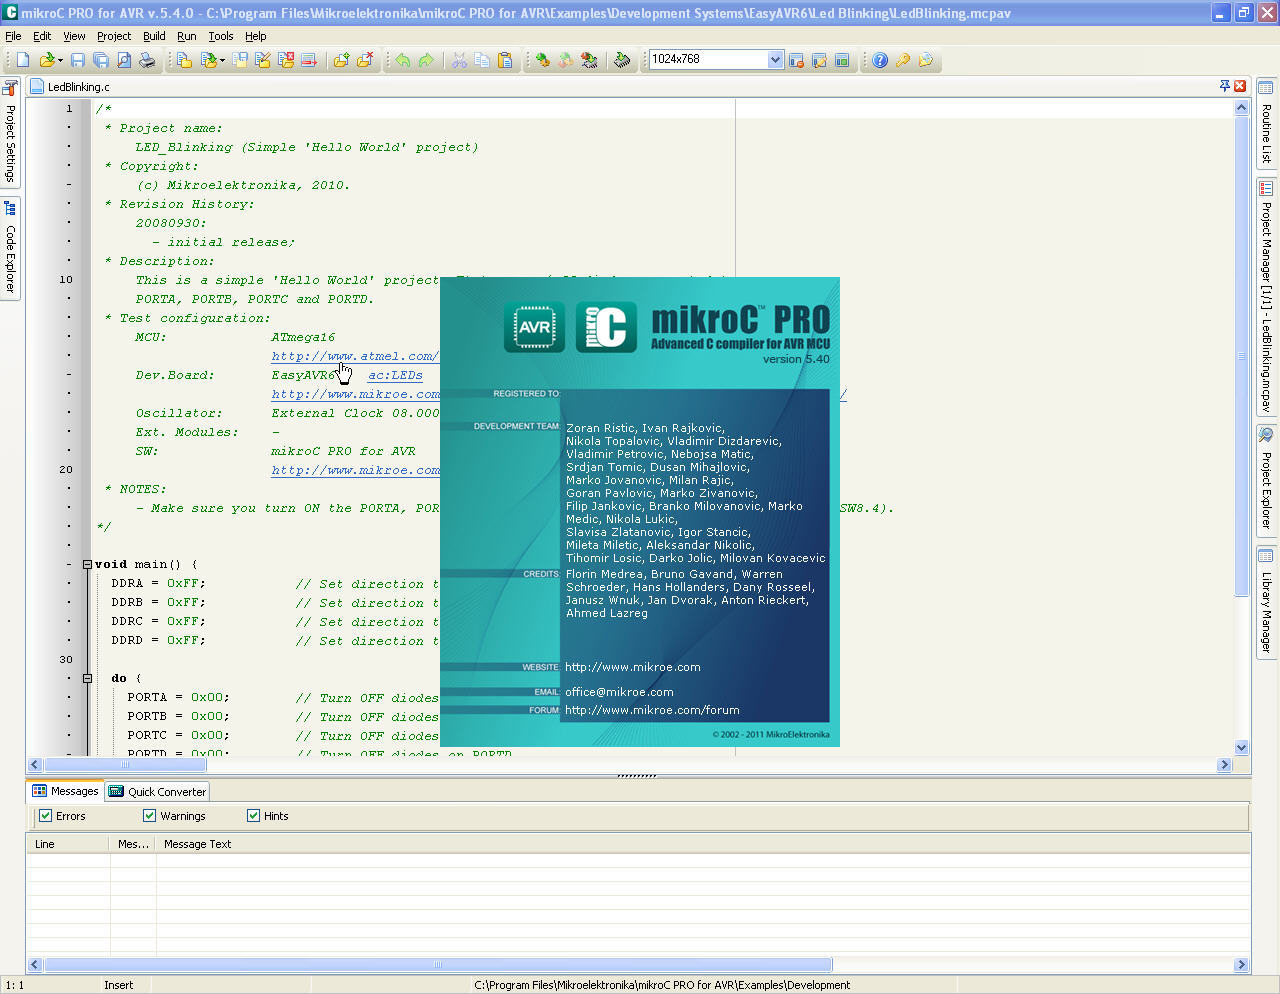Click the Remove File from Project icon
Viewport: 1280px width, 994px height.
[365, 60]
